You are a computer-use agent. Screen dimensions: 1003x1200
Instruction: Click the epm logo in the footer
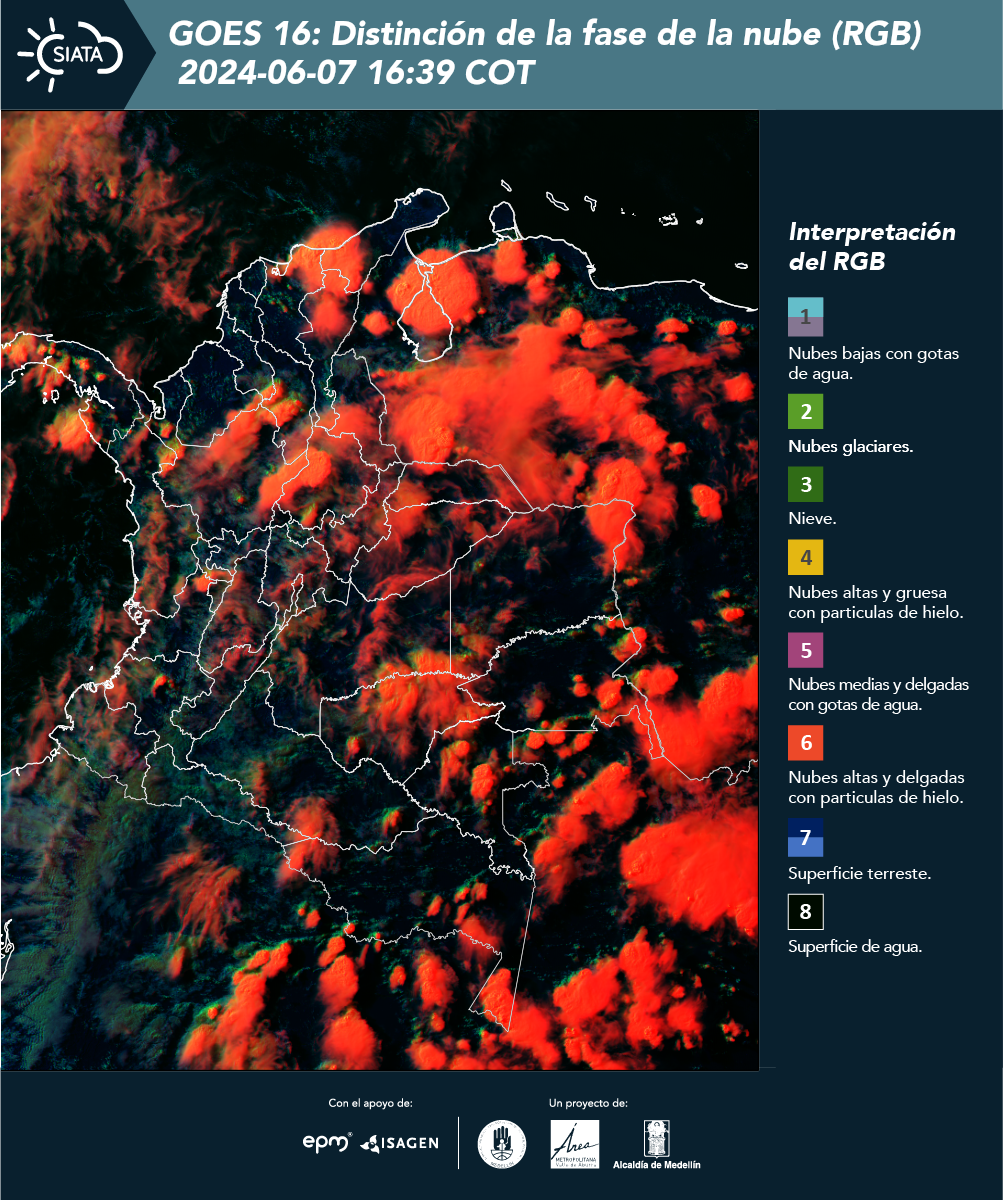click(x=327, y=1142)
